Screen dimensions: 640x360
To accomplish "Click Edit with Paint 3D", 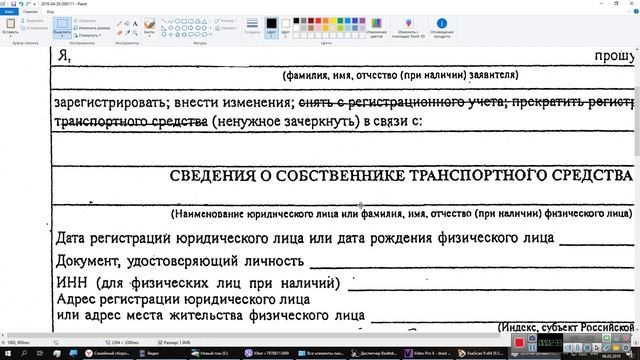I will tap(408, 28).
